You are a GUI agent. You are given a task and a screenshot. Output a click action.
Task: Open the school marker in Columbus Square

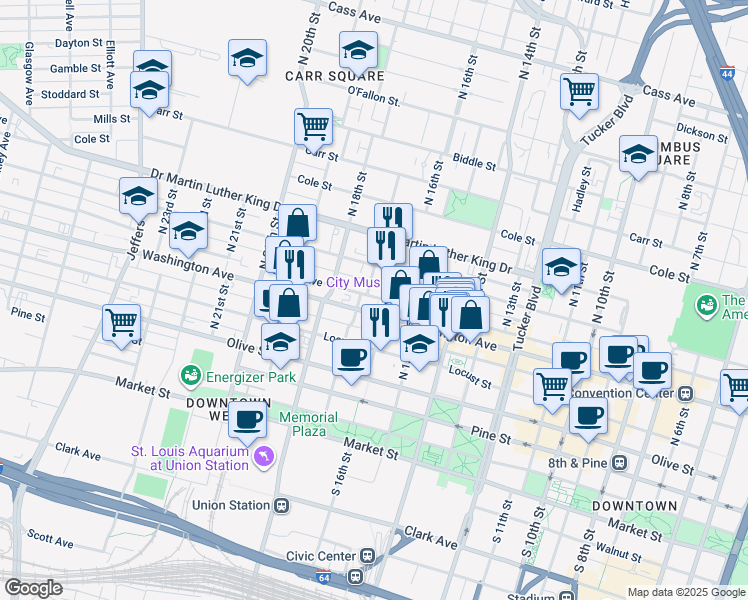tap(638, 154)
